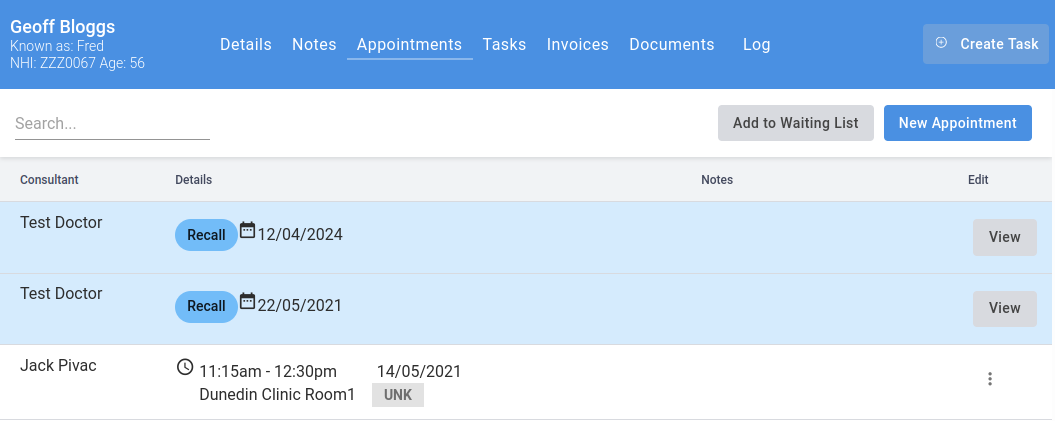Image resolution: width=1055 pixels, height=421 pixels.
Task: Go to the Tasks tab
Action: point(504,45)
